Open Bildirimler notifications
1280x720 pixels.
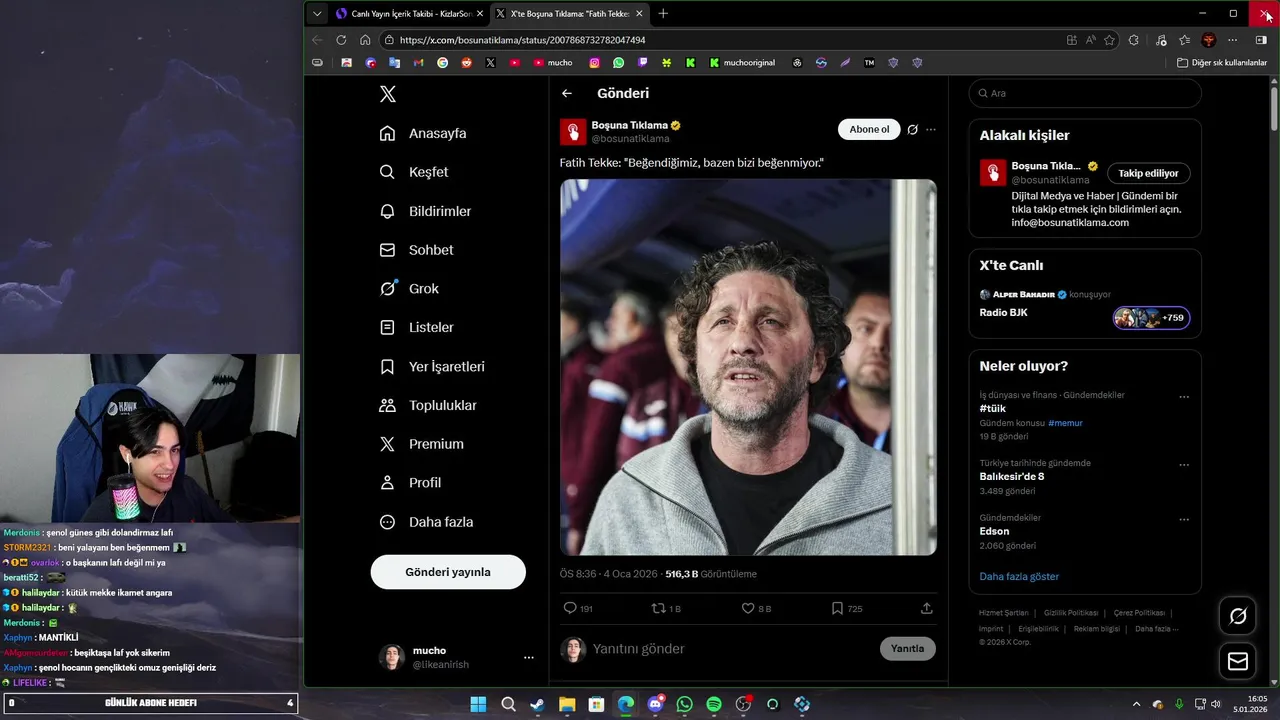[425, 211]
